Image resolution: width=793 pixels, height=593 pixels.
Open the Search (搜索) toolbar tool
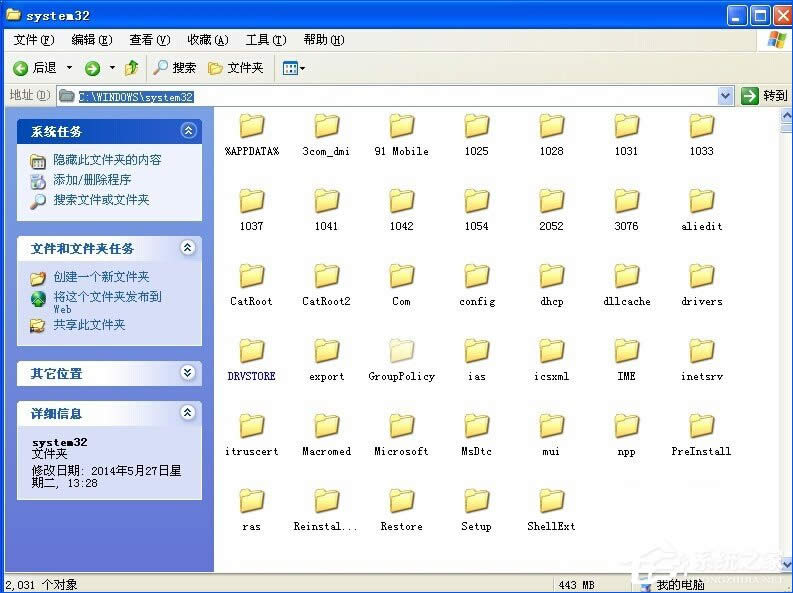pos(174,68)
